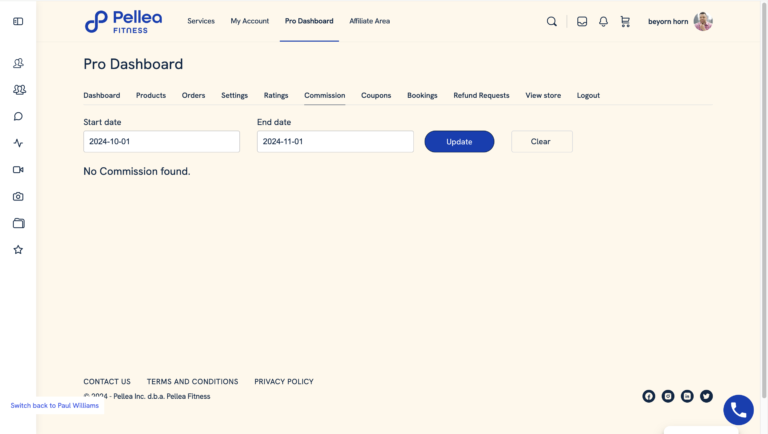Switch to the Coupons tab

pos(376,96)
